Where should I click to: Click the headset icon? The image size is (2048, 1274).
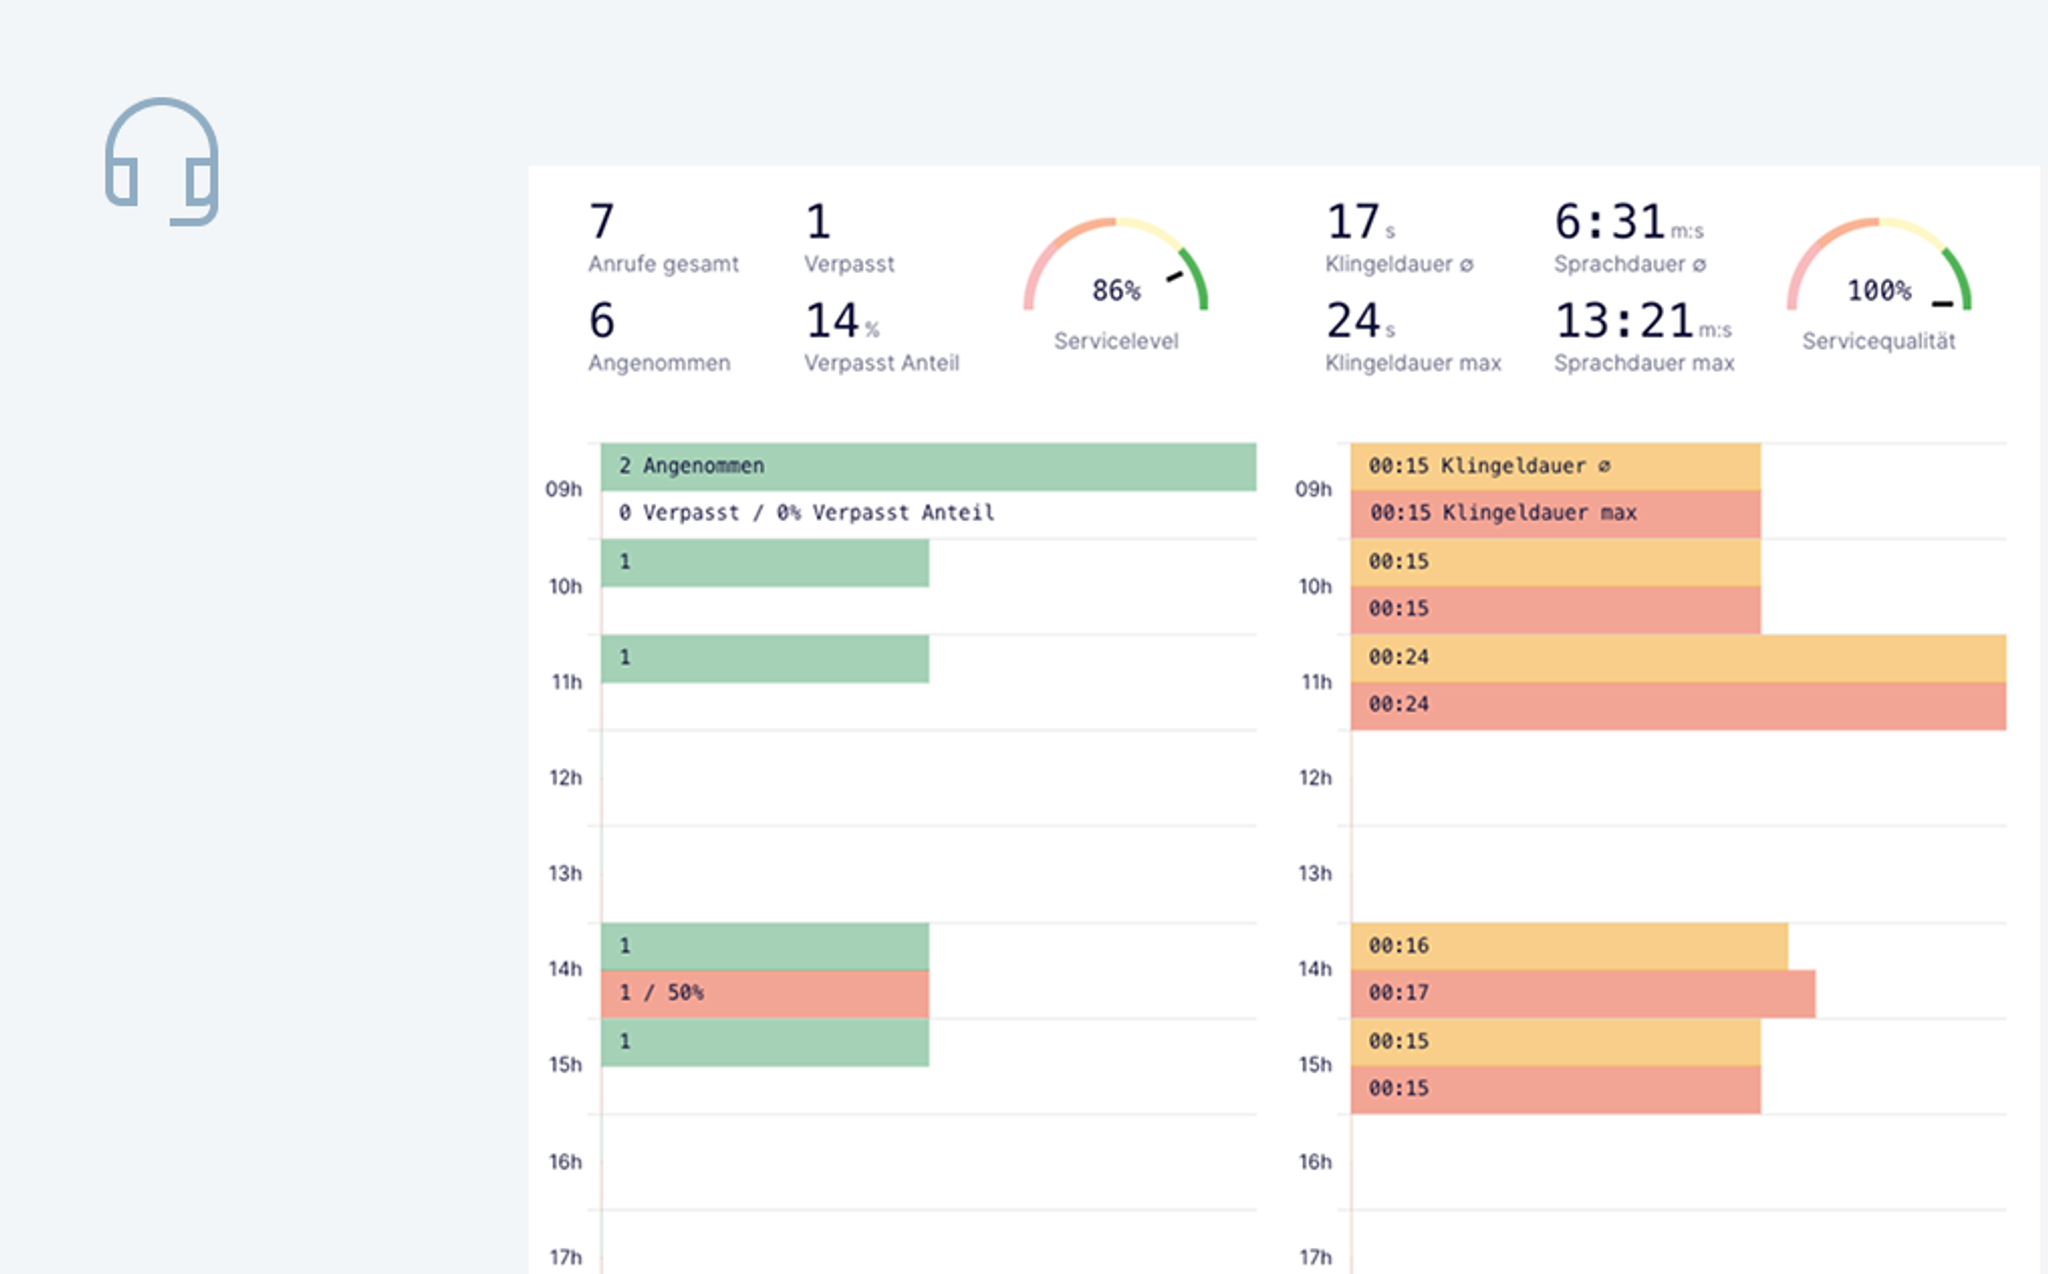coord(162,162)
